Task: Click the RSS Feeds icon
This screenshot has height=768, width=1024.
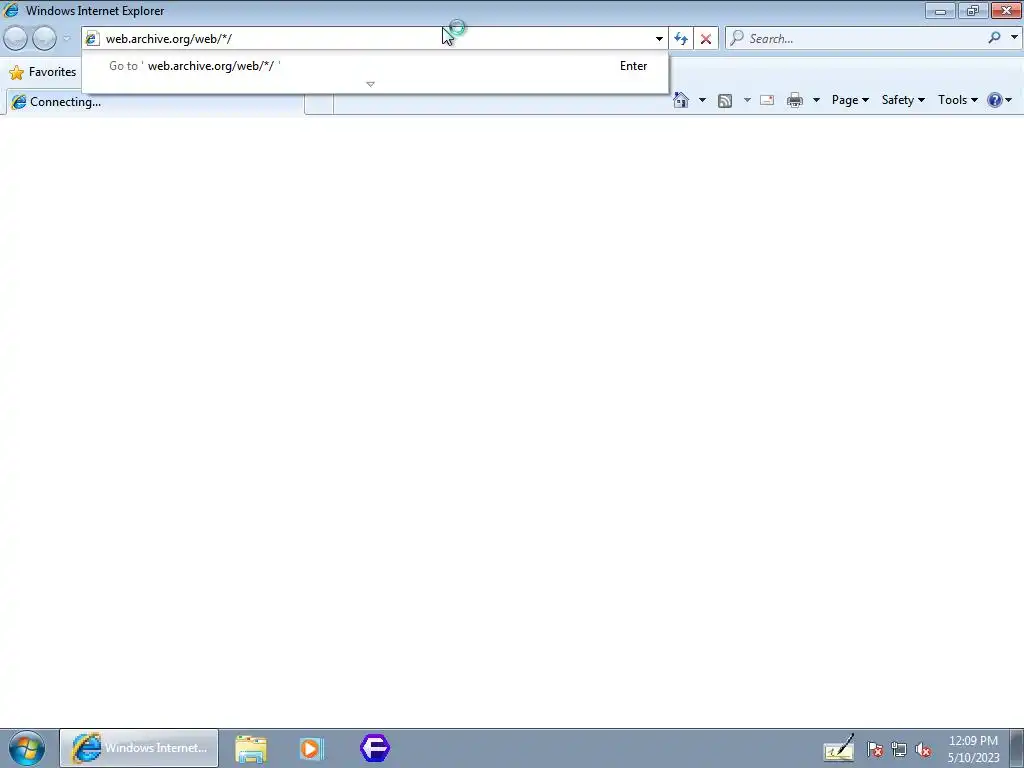Action: pyautogui.click(x=725, y=101)
